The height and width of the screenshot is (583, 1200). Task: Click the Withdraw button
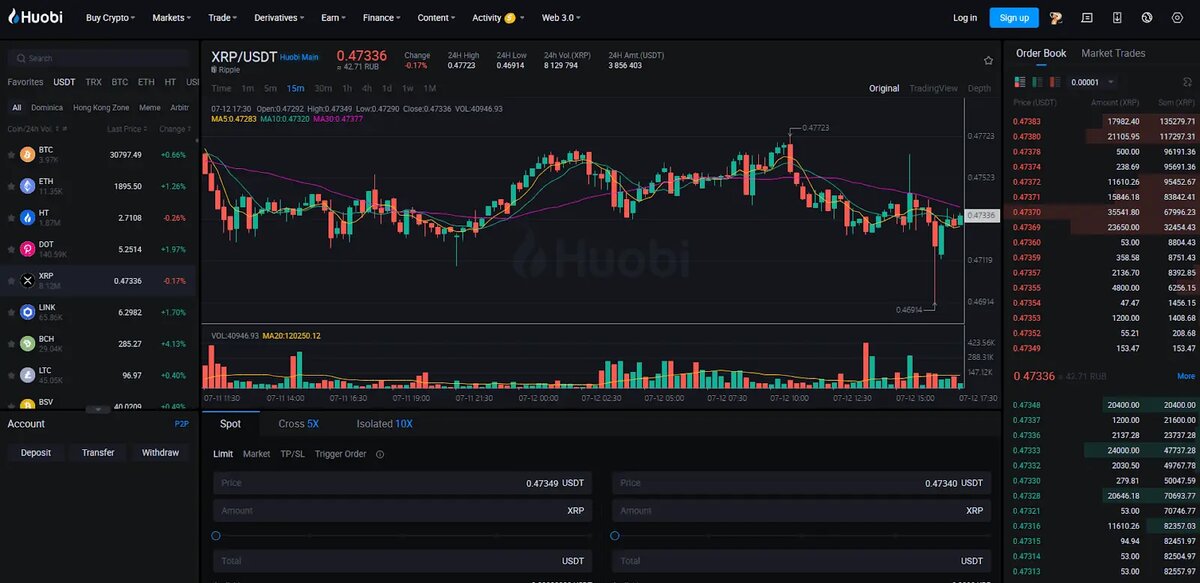[160, 453]
